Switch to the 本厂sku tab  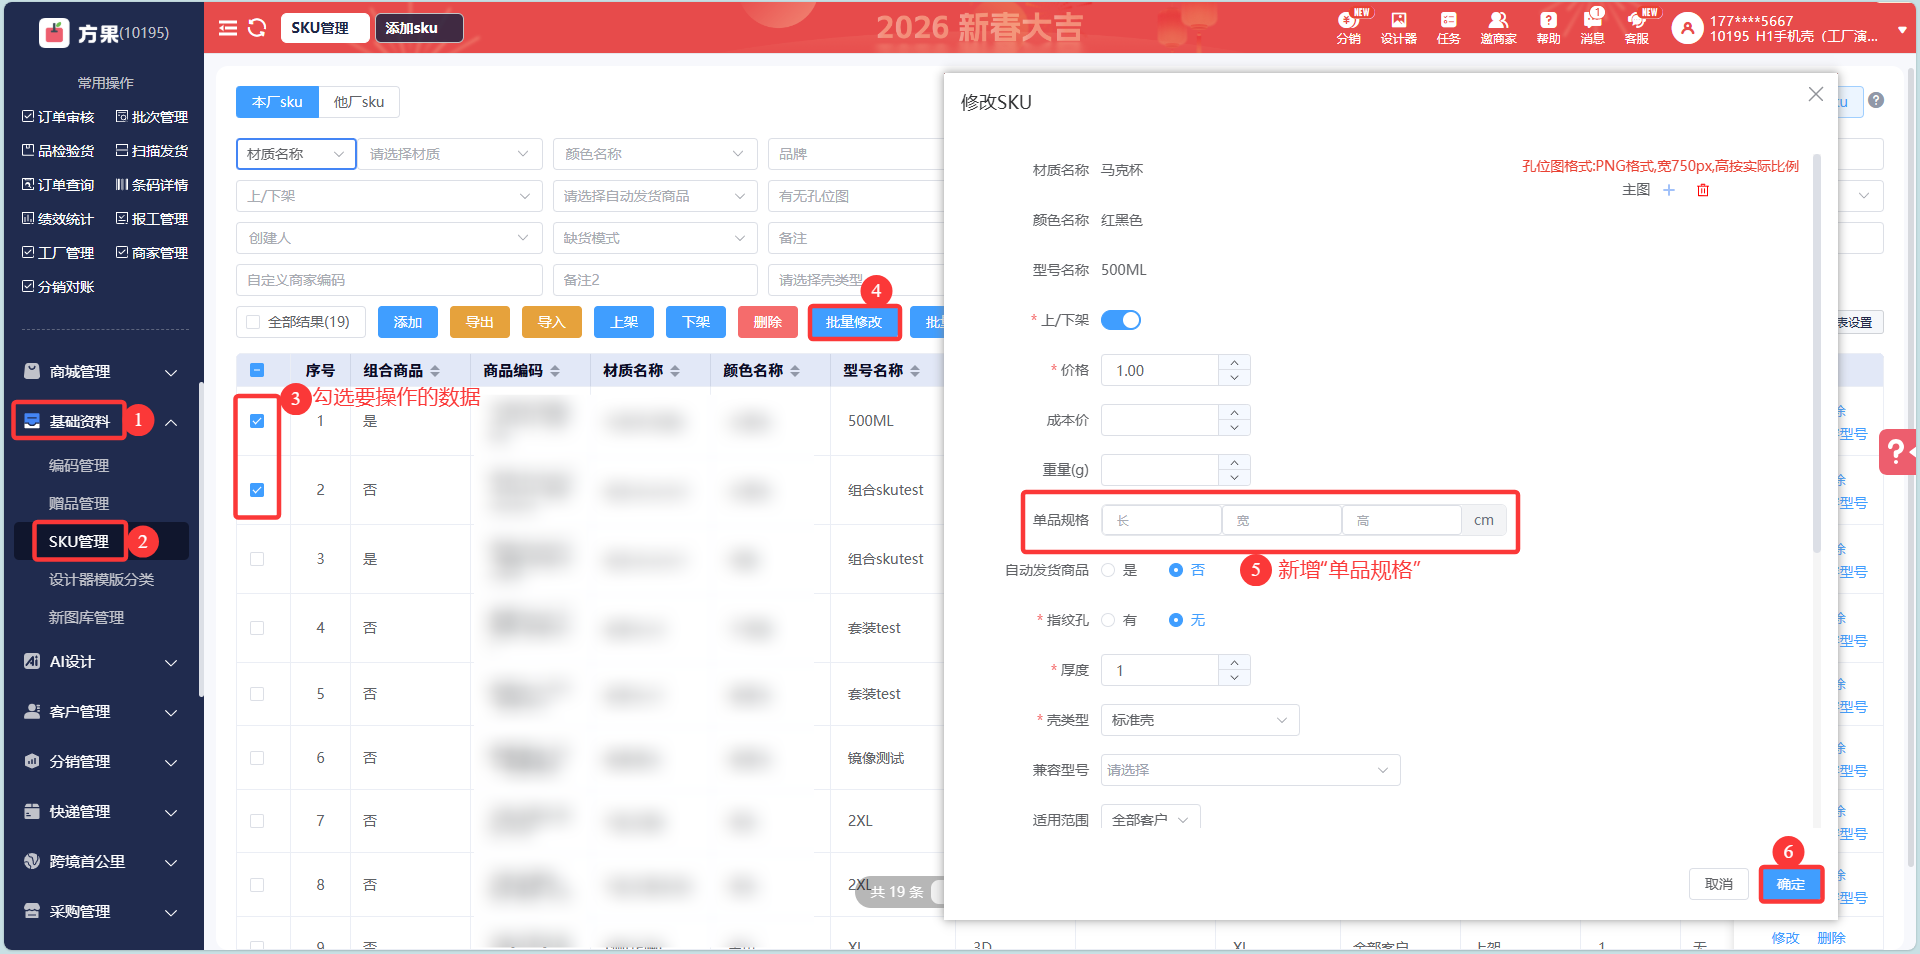[x=277, y=102]
